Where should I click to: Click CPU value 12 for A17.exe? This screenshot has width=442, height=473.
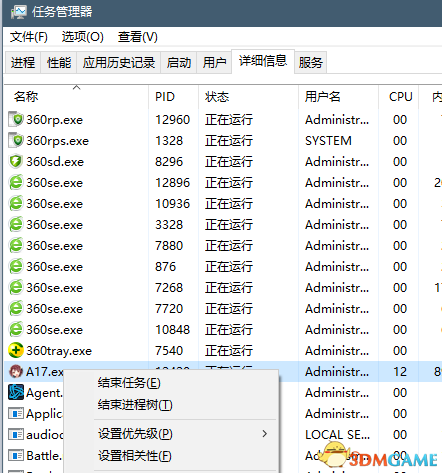click(400, 372)
